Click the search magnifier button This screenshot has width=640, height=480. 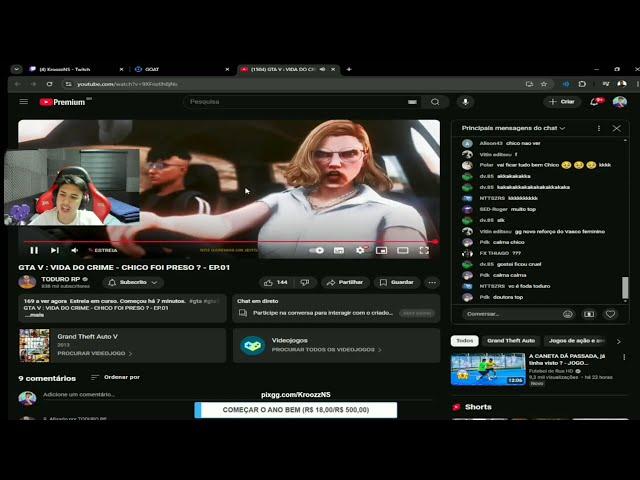[435, 102]
